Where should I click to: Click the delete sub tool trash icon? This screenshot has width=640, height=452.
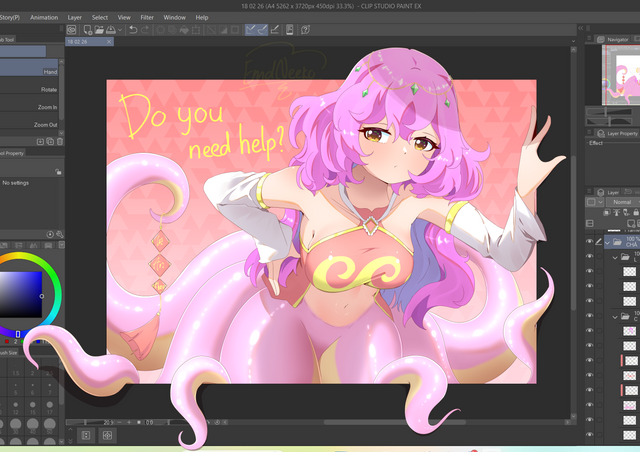tap(60, 142)
